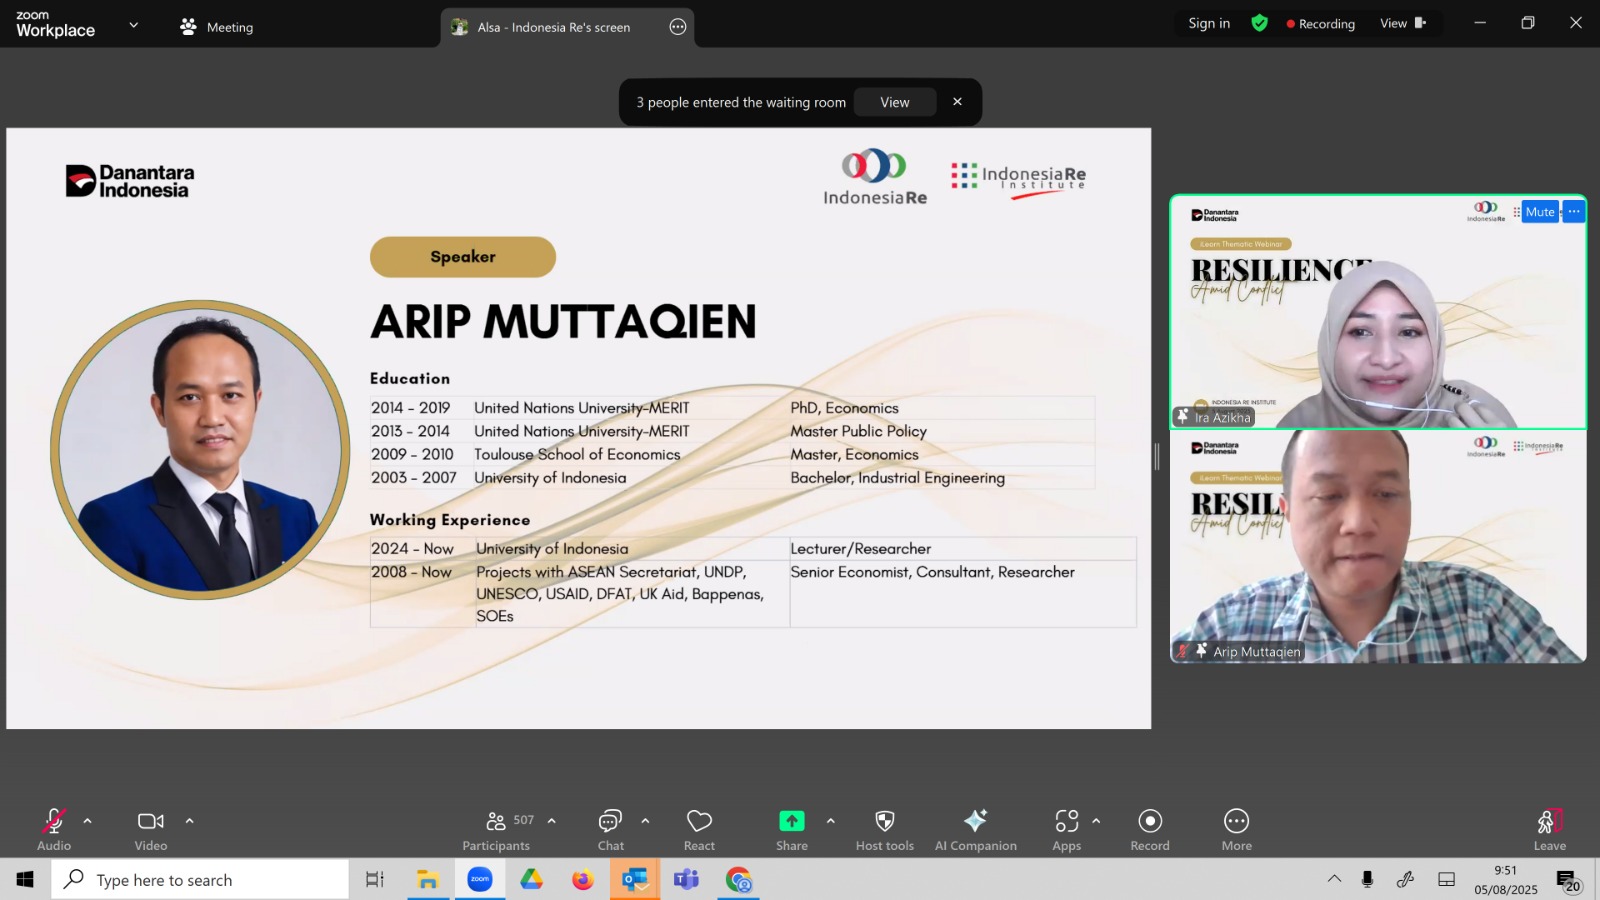Dismiss the waiting room notification
Viewport: 1600px width, 900px height.
click(957, 102)
